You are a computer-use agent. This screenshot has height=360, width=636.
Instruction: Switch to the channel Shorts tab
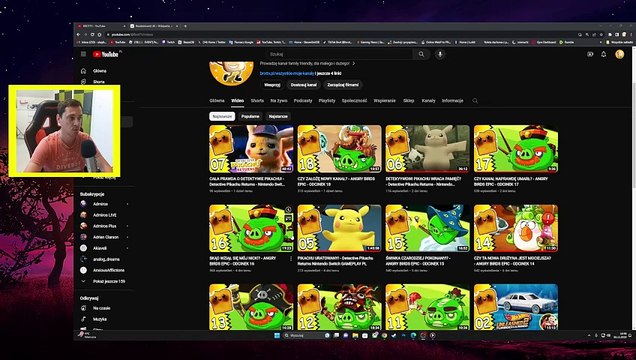coord(257,101)
